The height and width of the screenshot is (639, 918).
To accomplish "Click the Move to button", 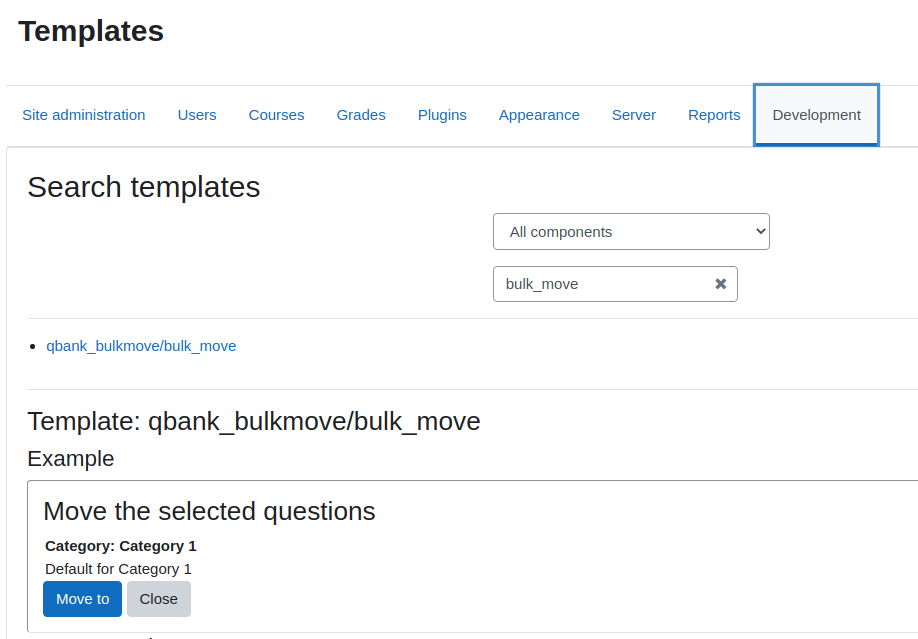I will (83, 599).
